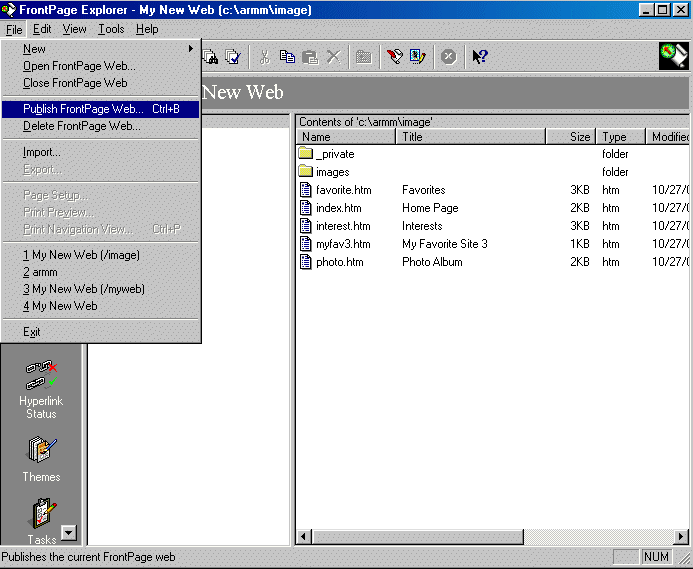Open the View menu
Viewport: 693px width, 569px height.
point(74,29)
